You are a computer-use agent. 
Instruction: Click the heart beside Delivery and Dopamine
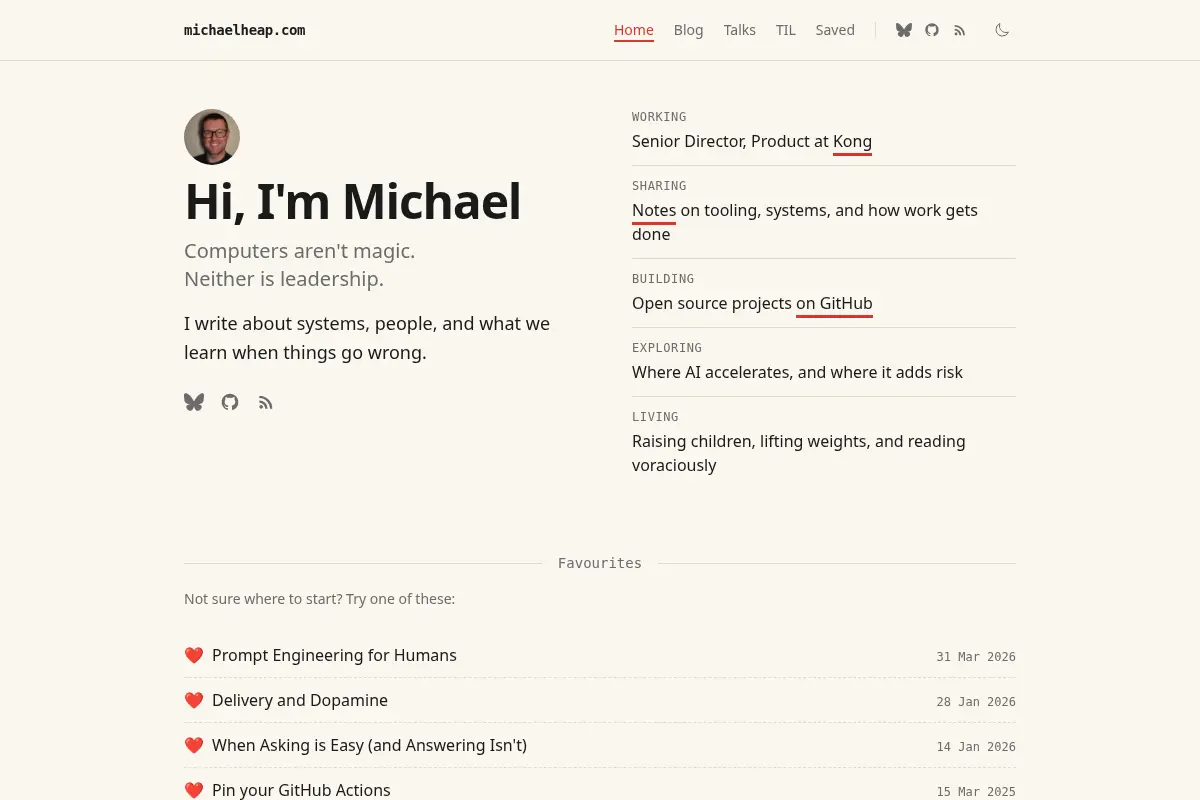[194, 700]
